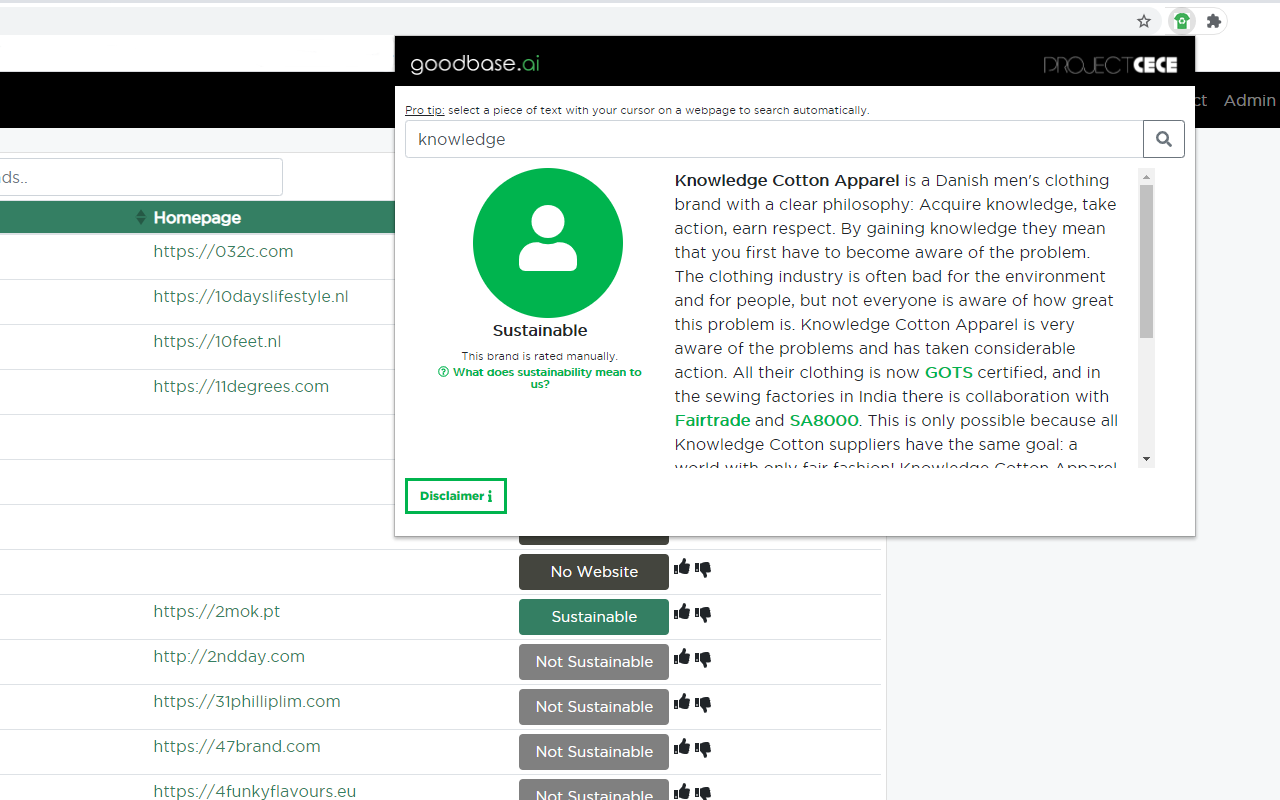The image size is (1280, 800).
Task: Click the brands filter search field
Action: (x=141, y=177)
